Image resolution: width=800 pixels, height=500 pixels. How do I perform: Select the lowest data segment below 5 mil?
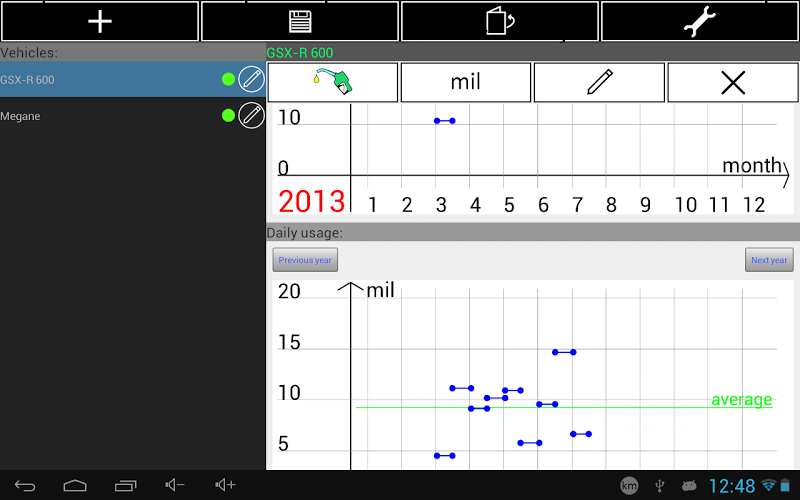click(444, 456)
